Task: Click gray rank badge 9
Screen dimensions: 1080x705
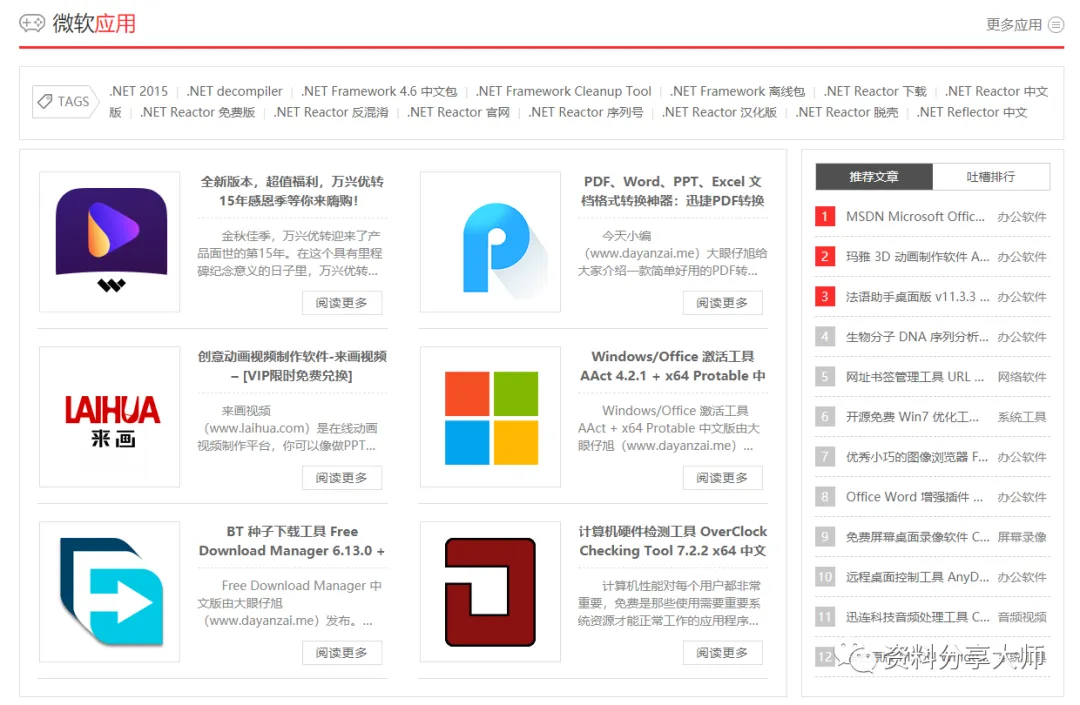Action: click(824, 536)
